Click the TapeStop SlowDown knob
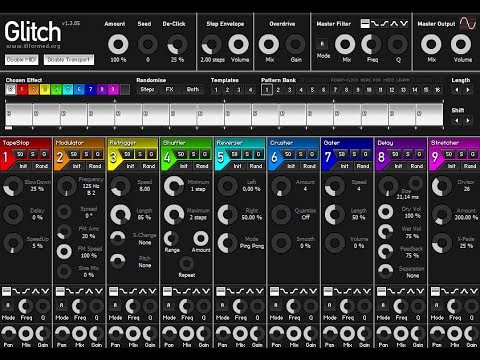The height and width of the screenshot is (360, 480). point(13,186)
